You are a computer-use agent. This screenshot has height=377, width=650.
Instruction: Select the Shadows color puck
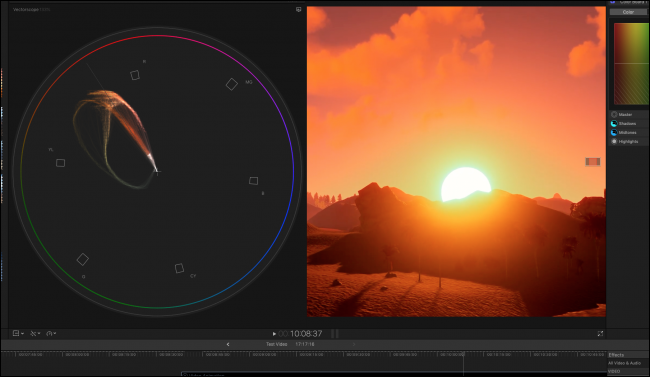[614, 124]
